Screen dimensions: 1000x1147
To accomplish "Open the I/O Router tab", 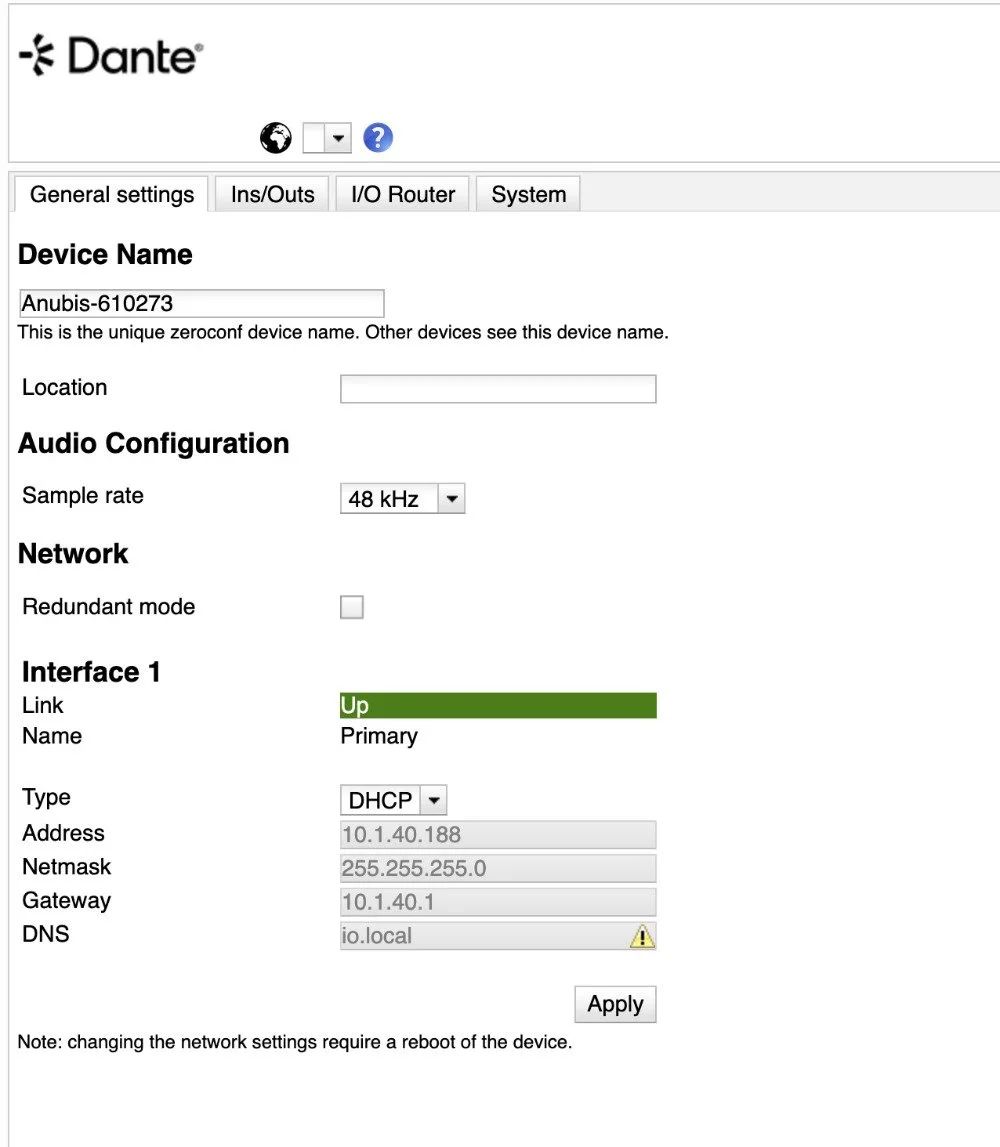I will click(403, 194).
